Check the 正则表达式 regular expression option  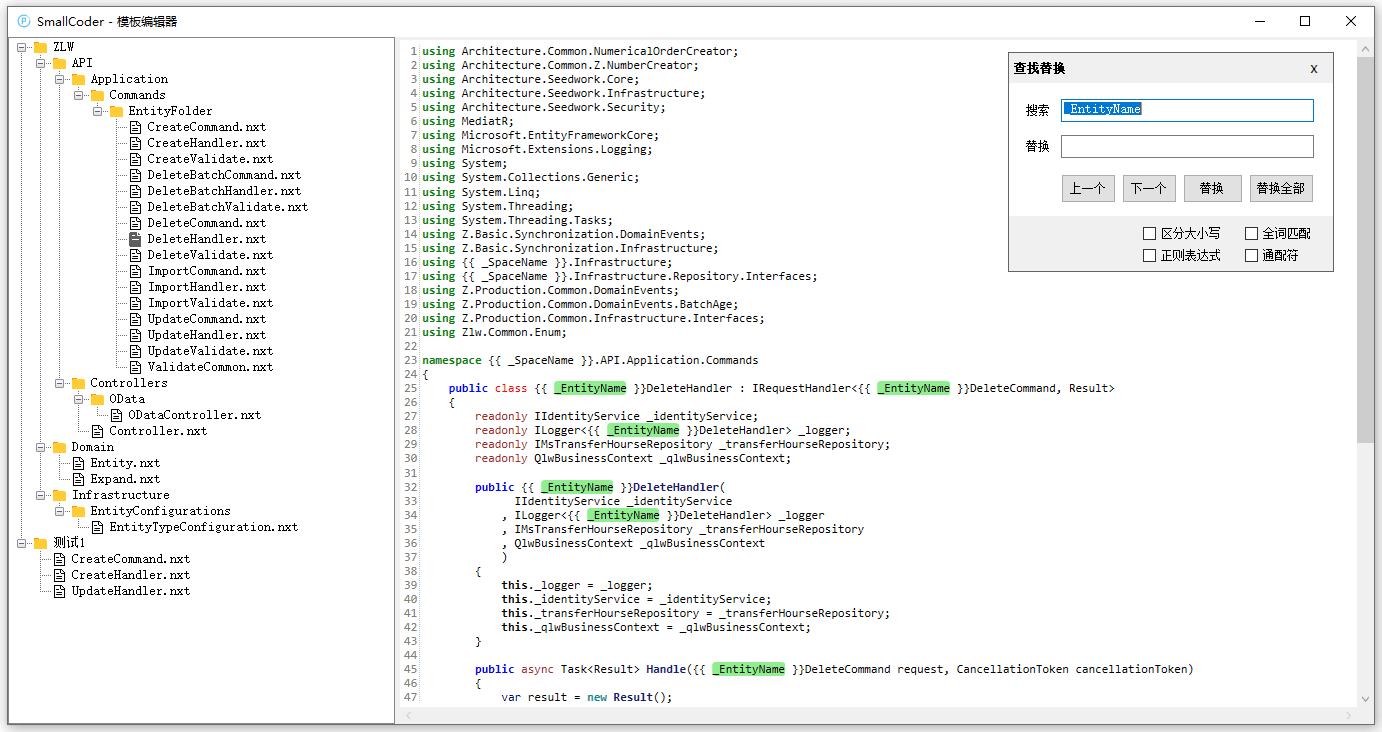[1149, 254]
